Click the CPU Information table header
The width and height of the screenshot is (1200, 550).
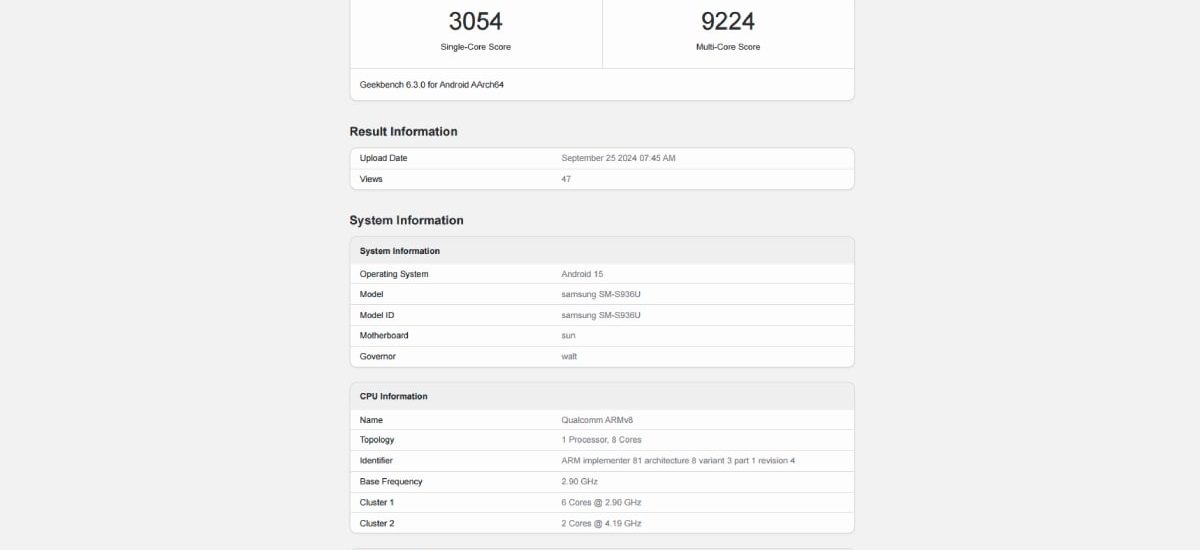[393, 396]
